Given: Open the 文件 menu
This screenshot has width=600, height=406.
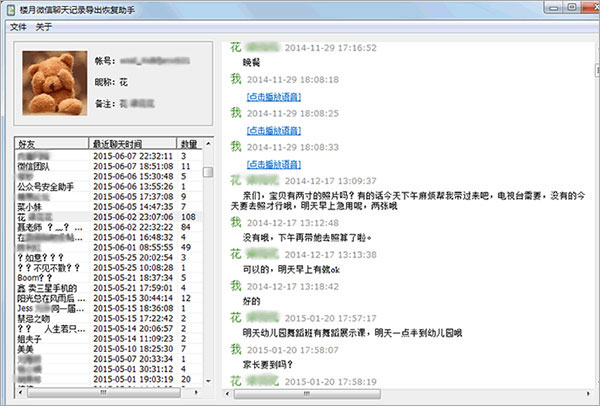Looking at the screenshot, I should click(x=18, y=27).
